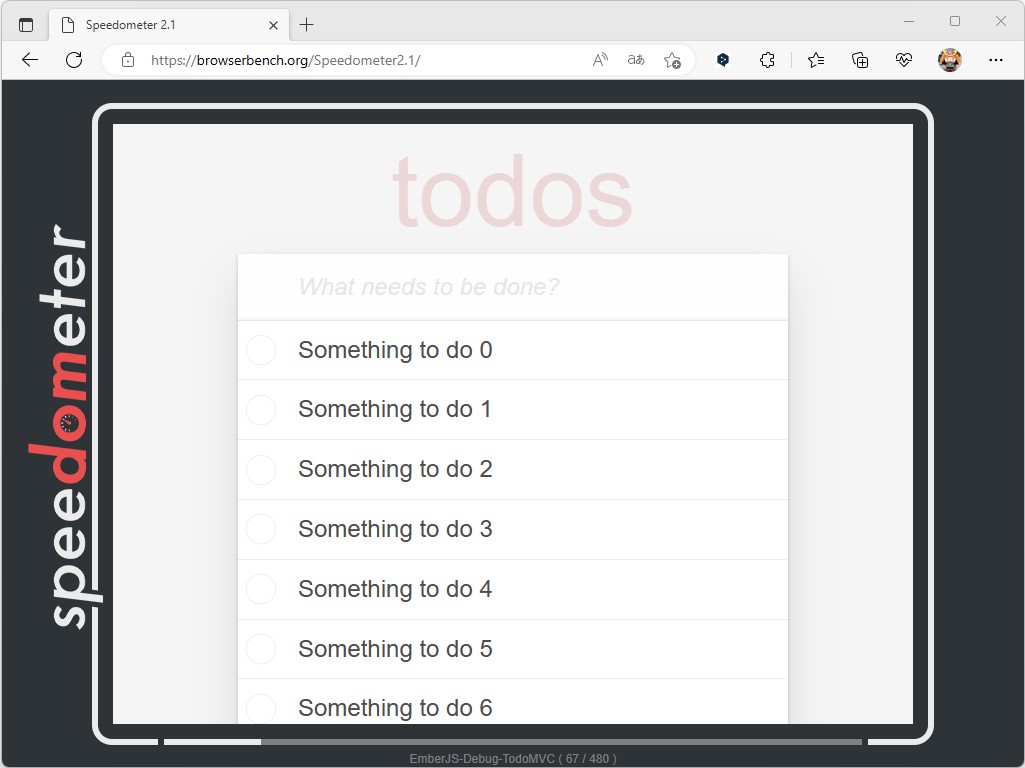1025x768 pixels.
Task: Click the benchmark progress bar
Action: pyautogui.click(x=512, y=742)
